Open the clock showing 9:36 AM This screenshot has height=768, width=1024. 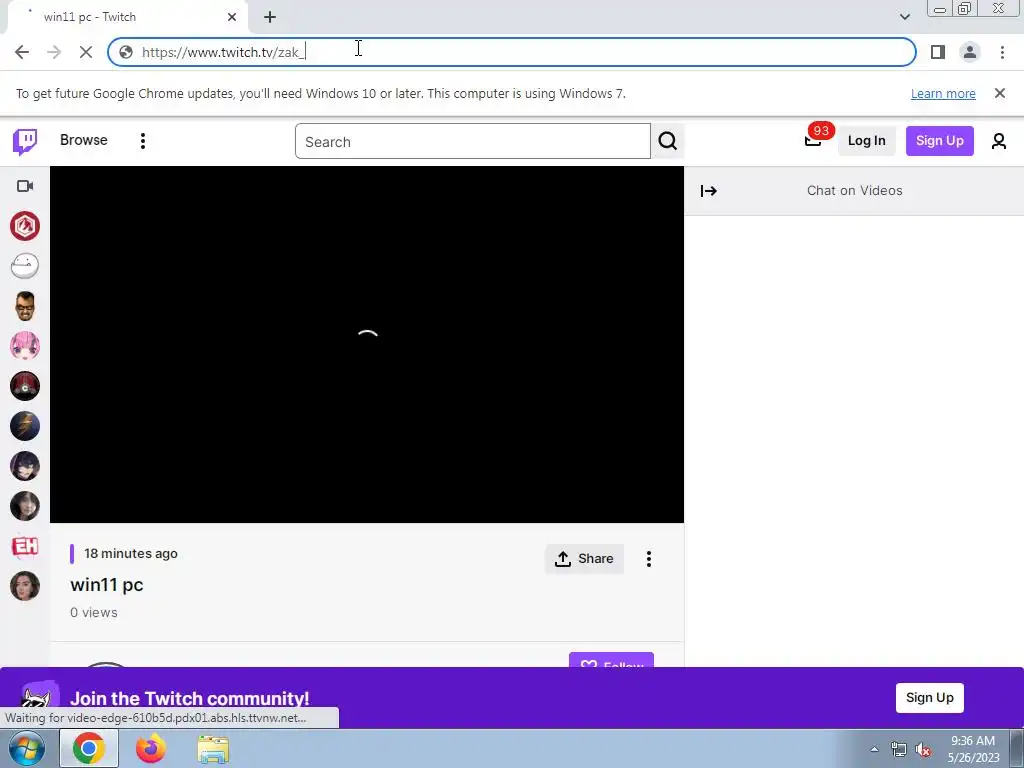(x=973, y=749)
